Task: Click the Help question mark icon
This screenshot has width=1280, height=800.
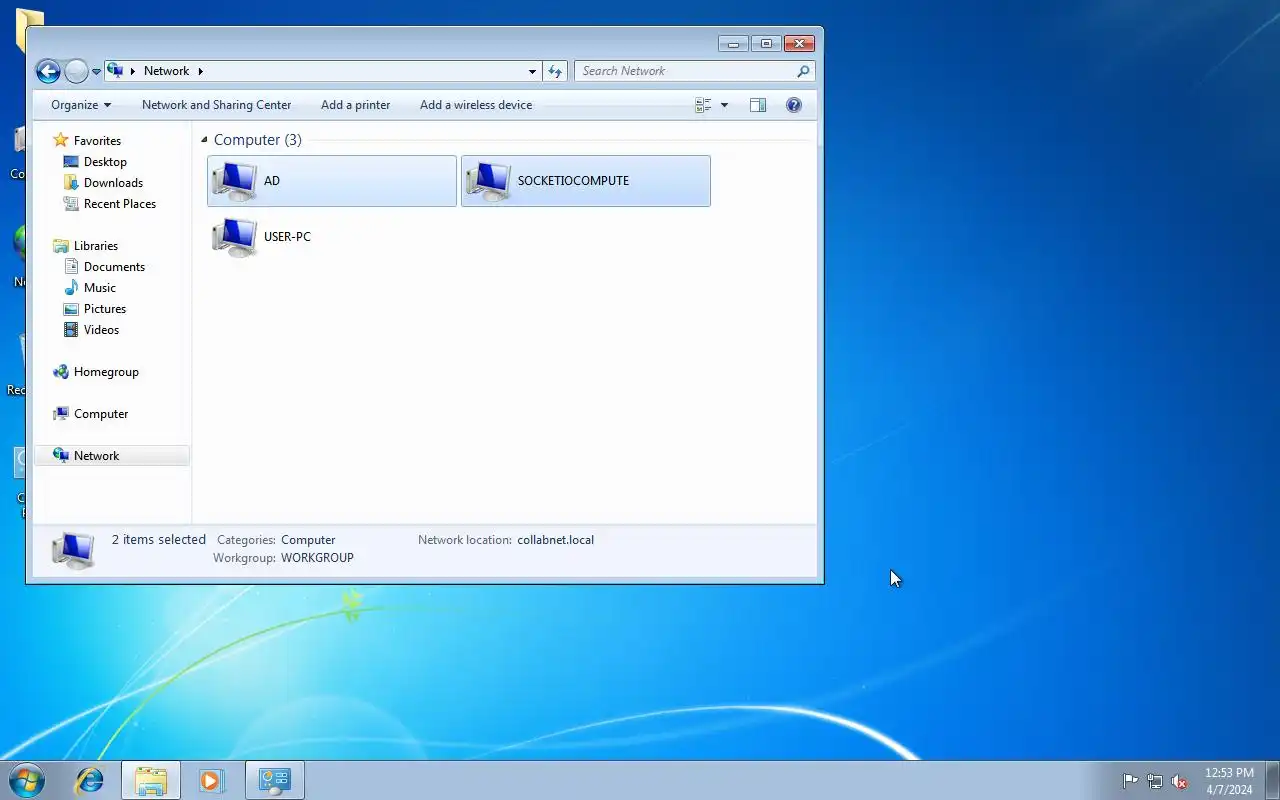Action: [794, 105]
